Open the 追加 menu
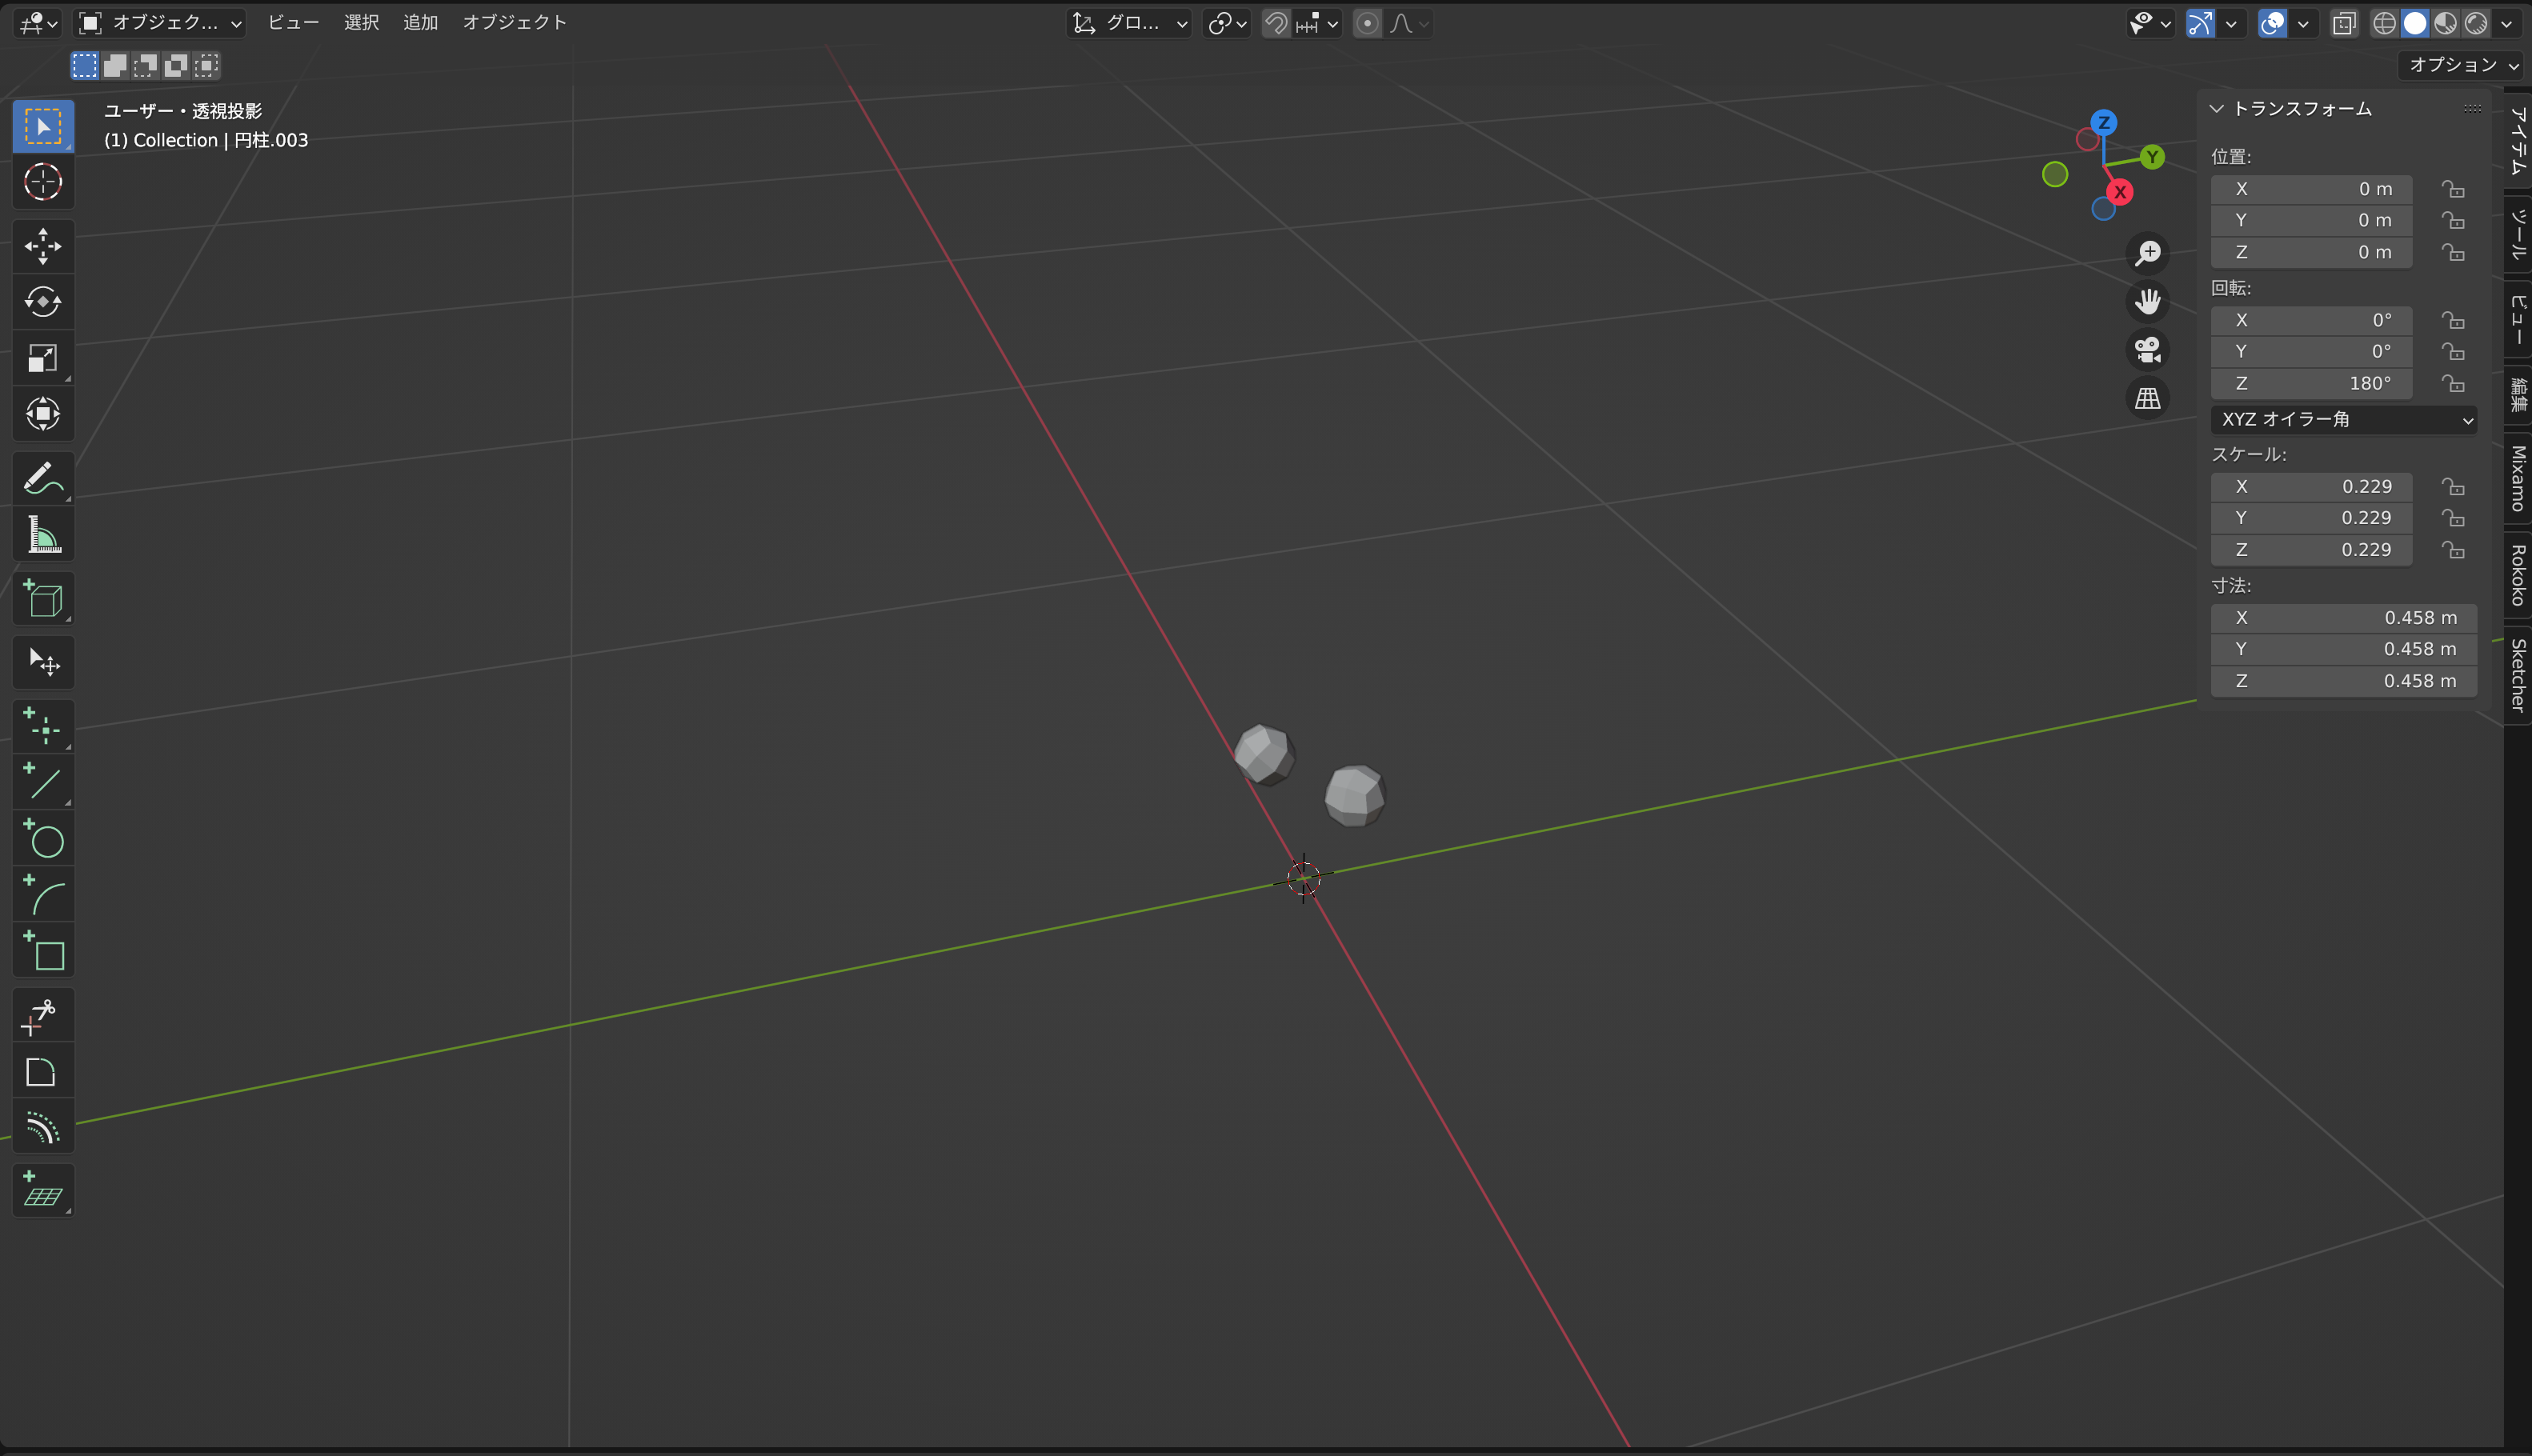This screenshot has width=2532, height=1456. [421, 23]
